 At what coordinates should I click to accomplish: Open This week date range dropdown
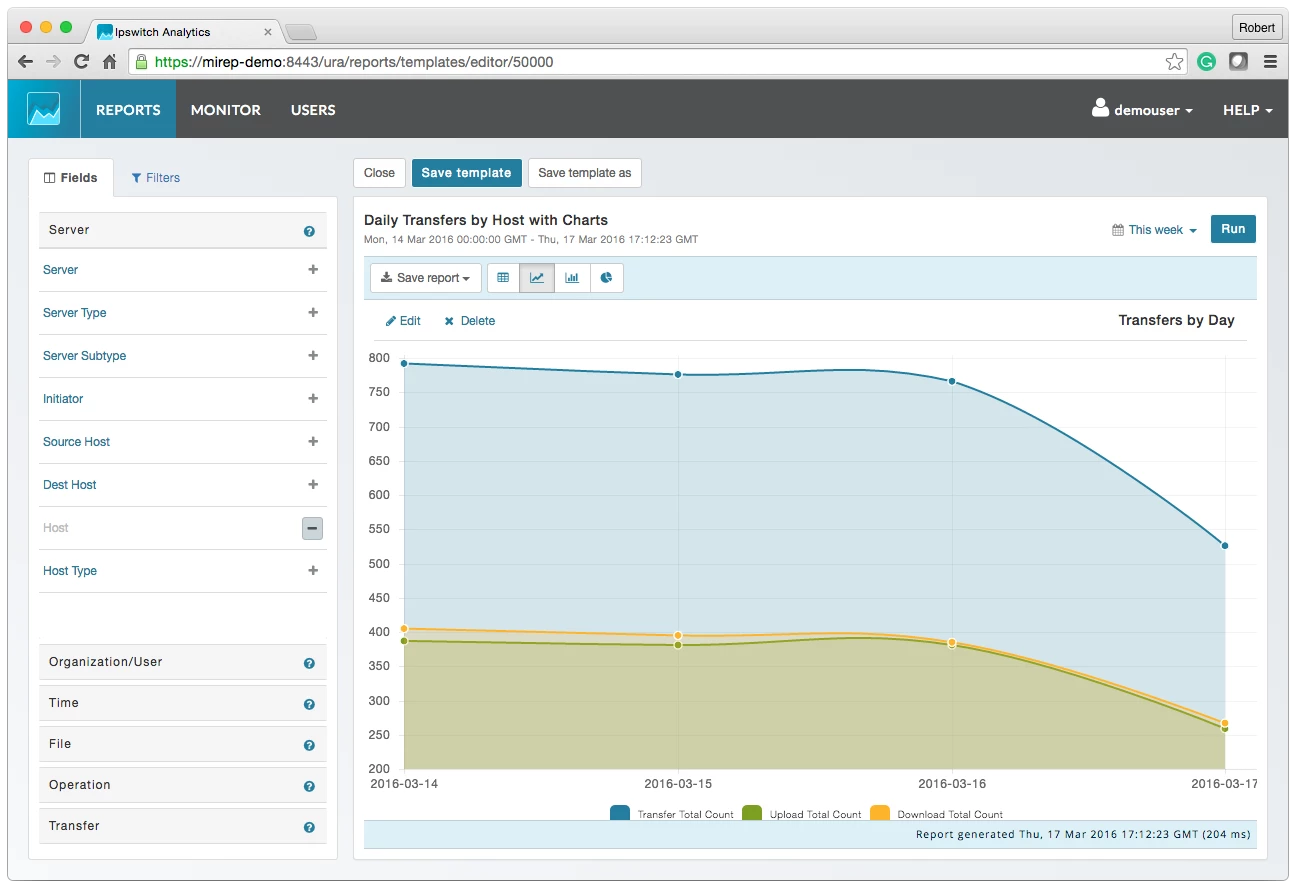(1155, 230)
